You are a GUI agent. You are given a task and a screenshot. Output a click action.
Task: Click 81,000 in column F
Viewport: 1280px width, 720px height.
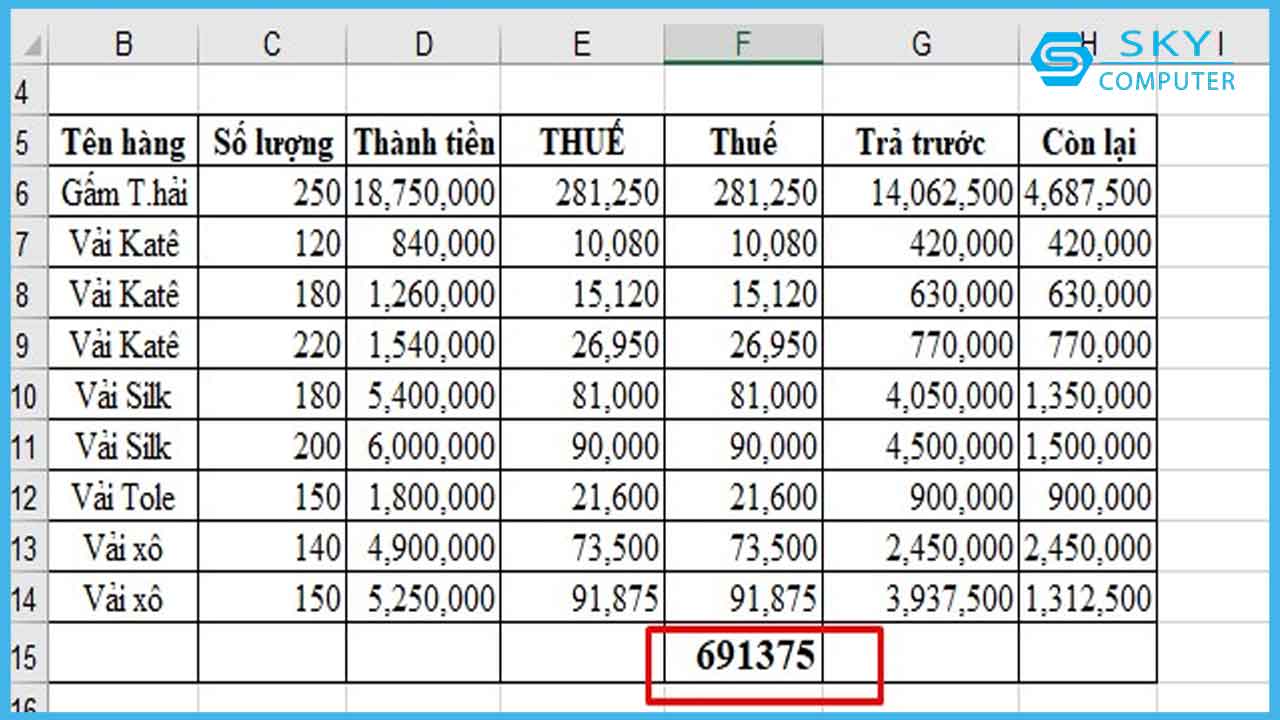[x=743, y=396]
